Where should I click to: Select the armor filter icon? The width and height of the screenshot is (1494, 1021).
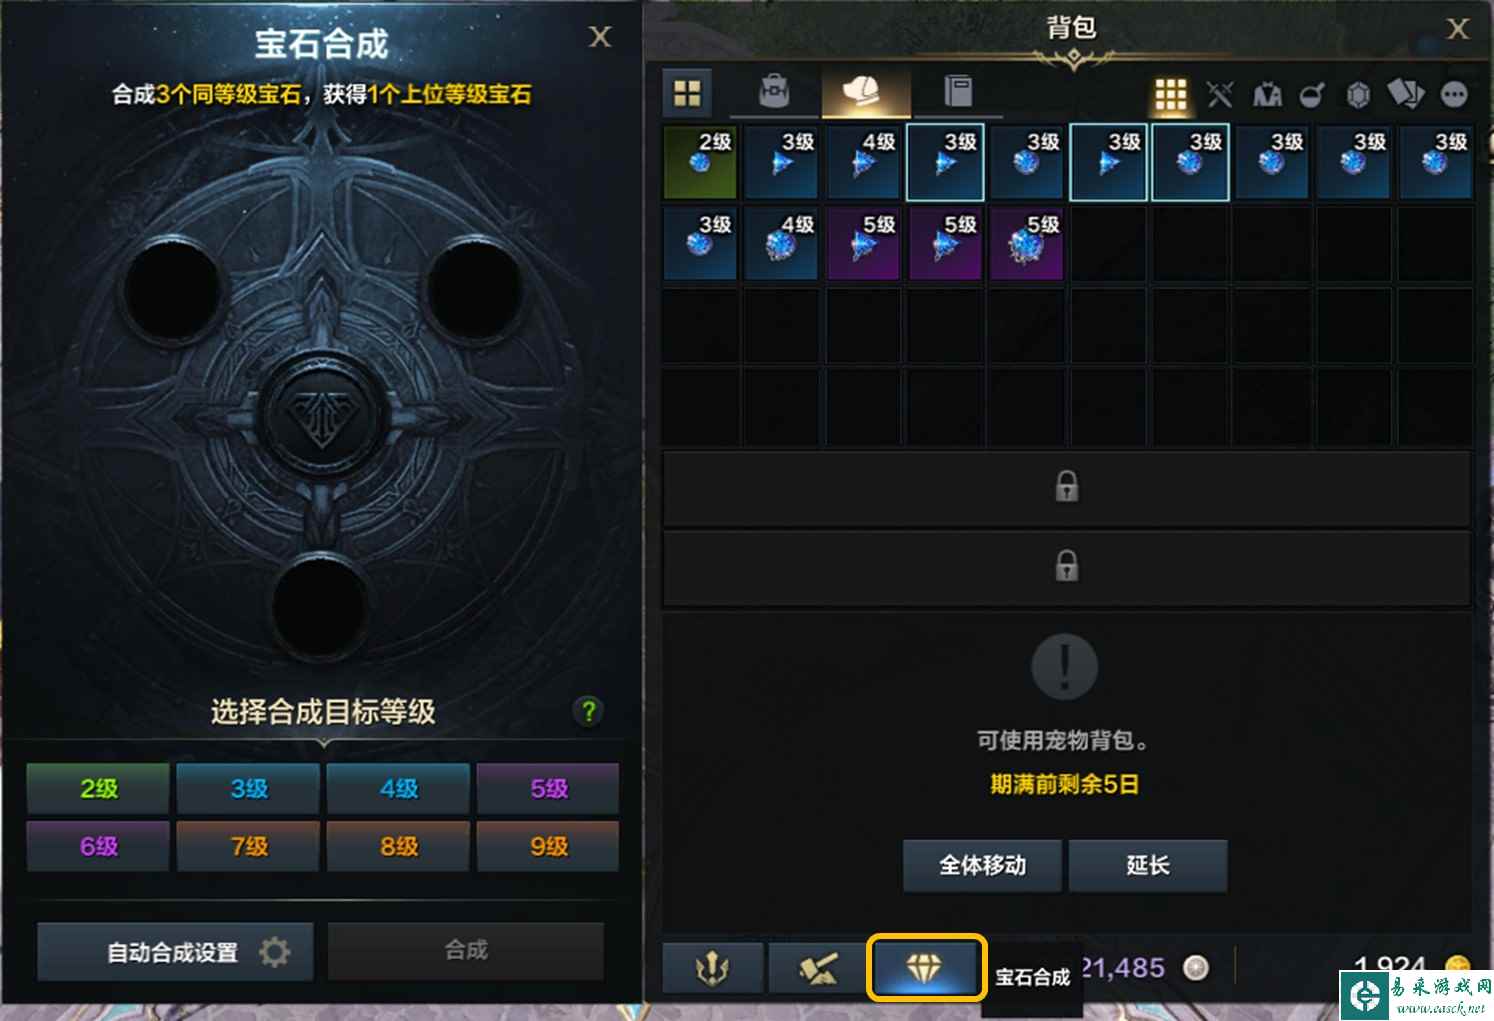[x=1267, y=95]
